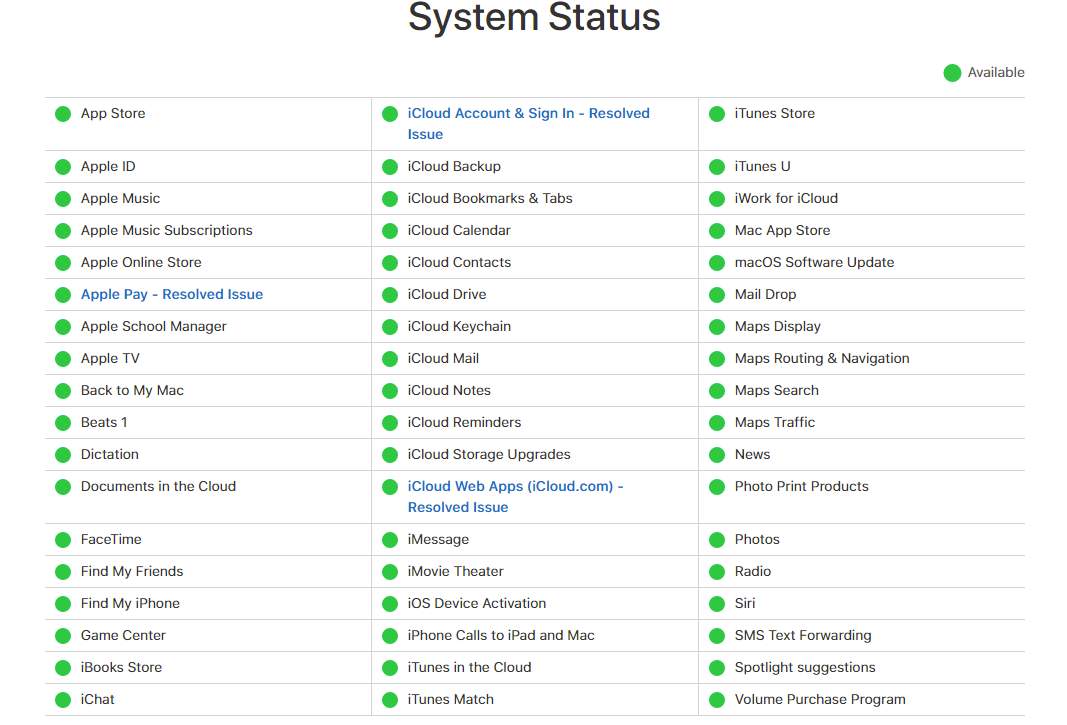Click the status dot next to iCloud Mail
The image size is (1067, 725).
click(x=390, y=359)
